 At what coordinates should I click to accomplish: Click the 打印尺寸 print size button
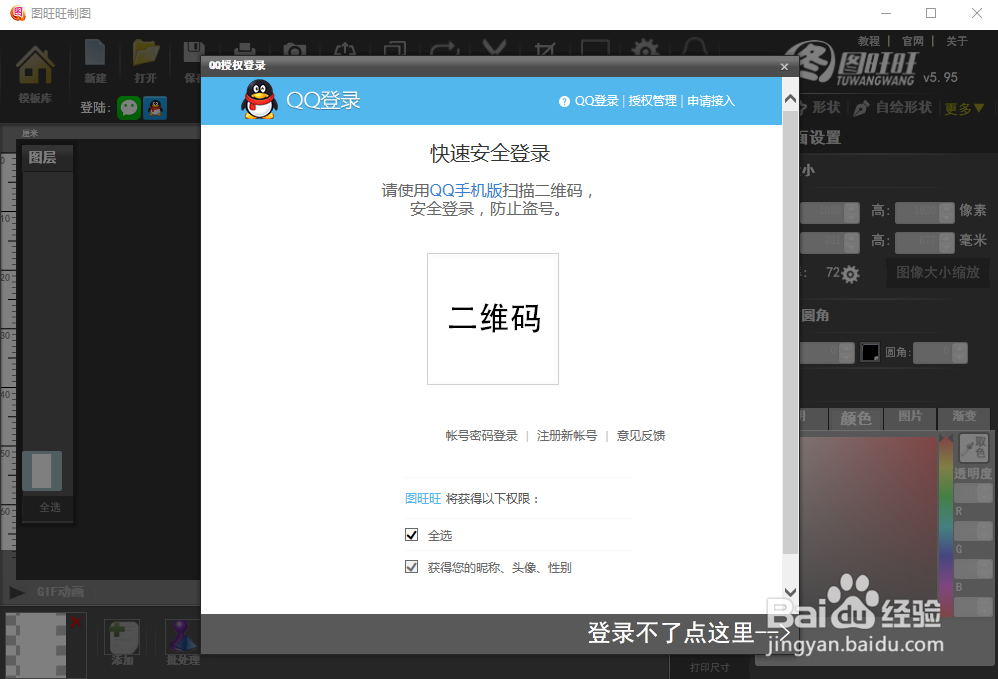tap(710, 668)
